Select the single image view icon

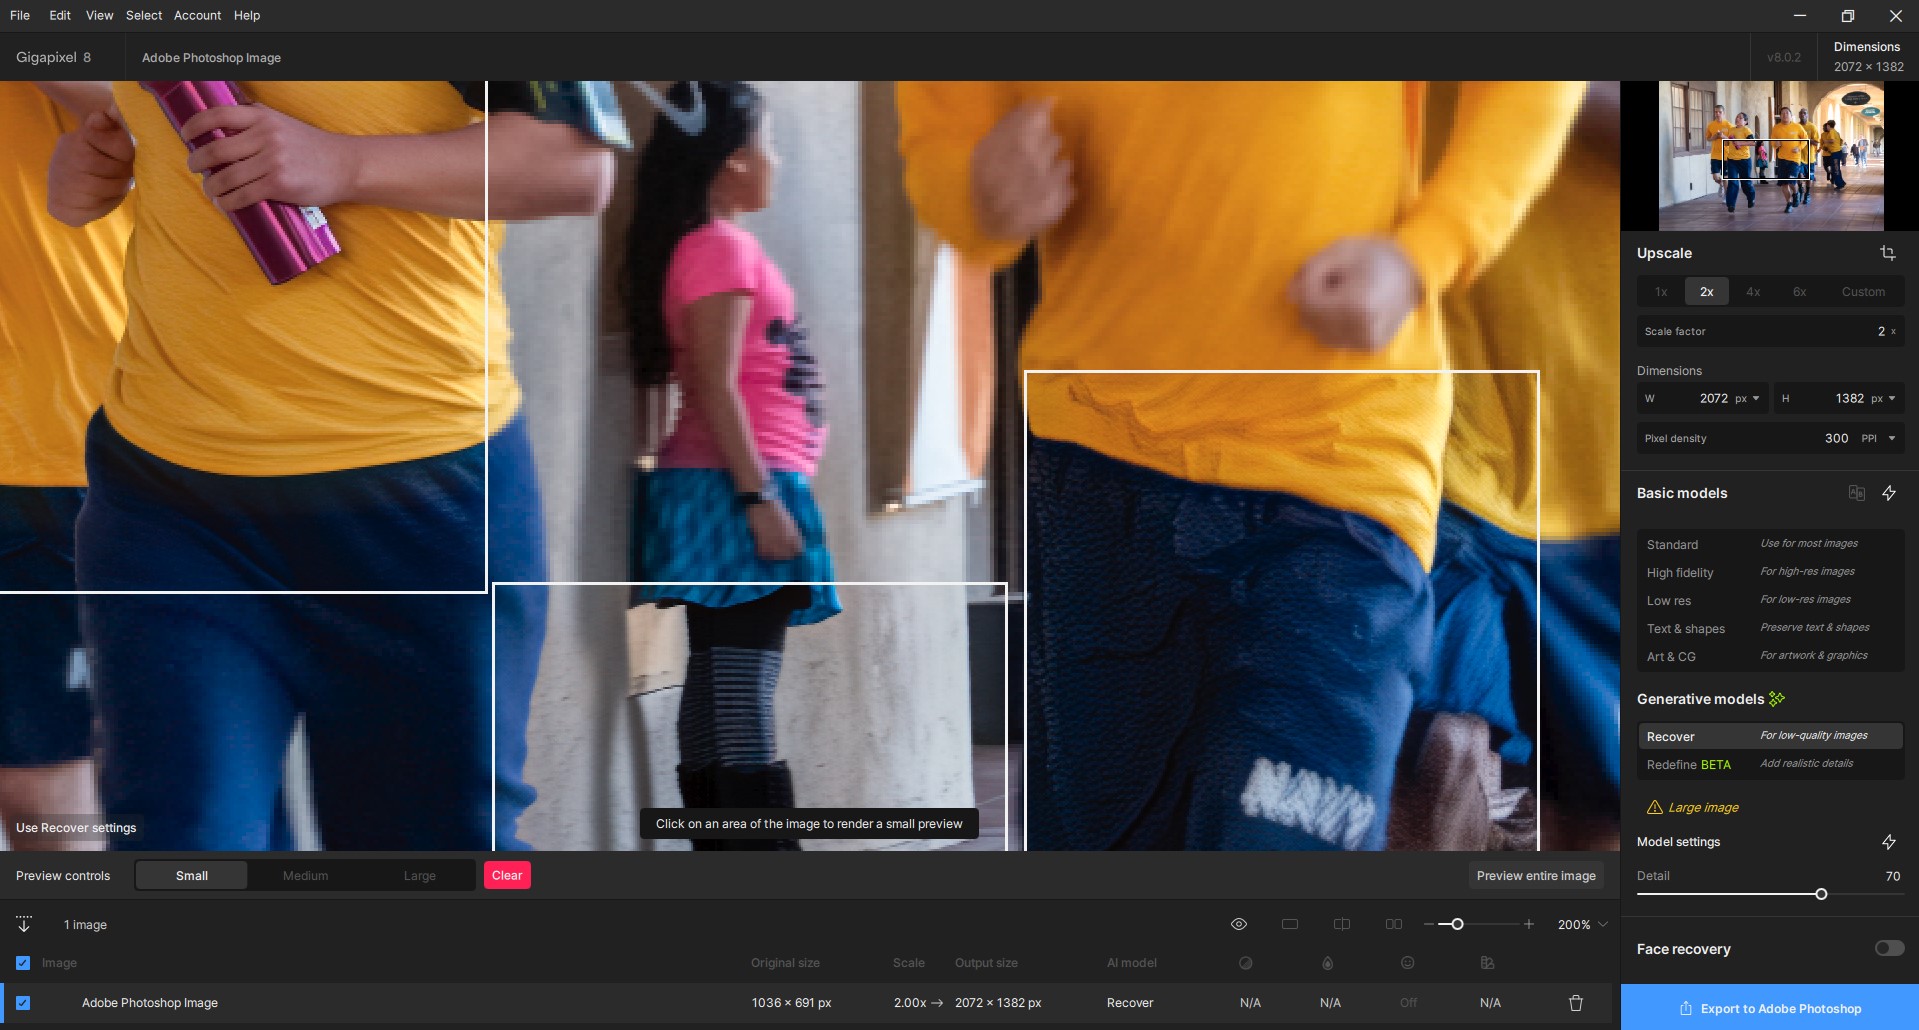pos(1290,924)
